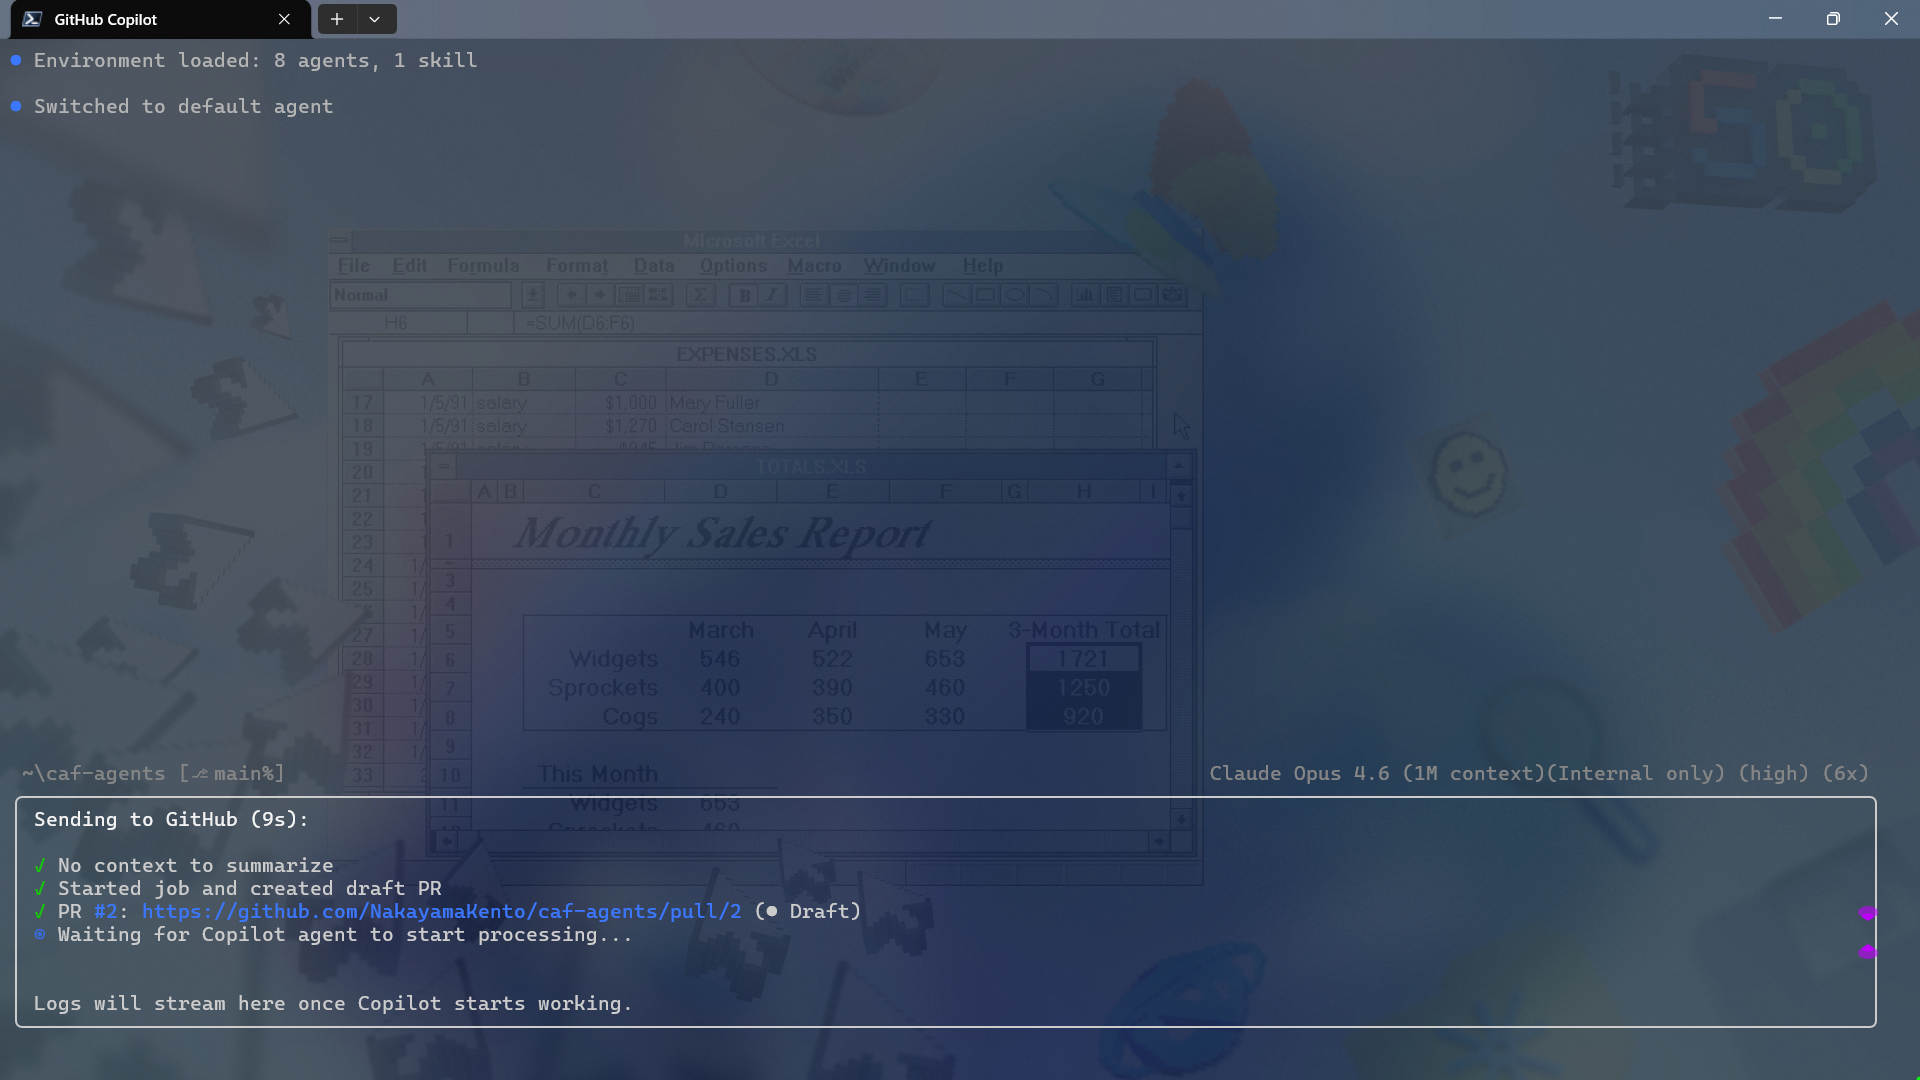This screenshot has height=1080, width=1920.
Task: Click the PowerShell icon on the terminal tab
Action: pos(33,18)
